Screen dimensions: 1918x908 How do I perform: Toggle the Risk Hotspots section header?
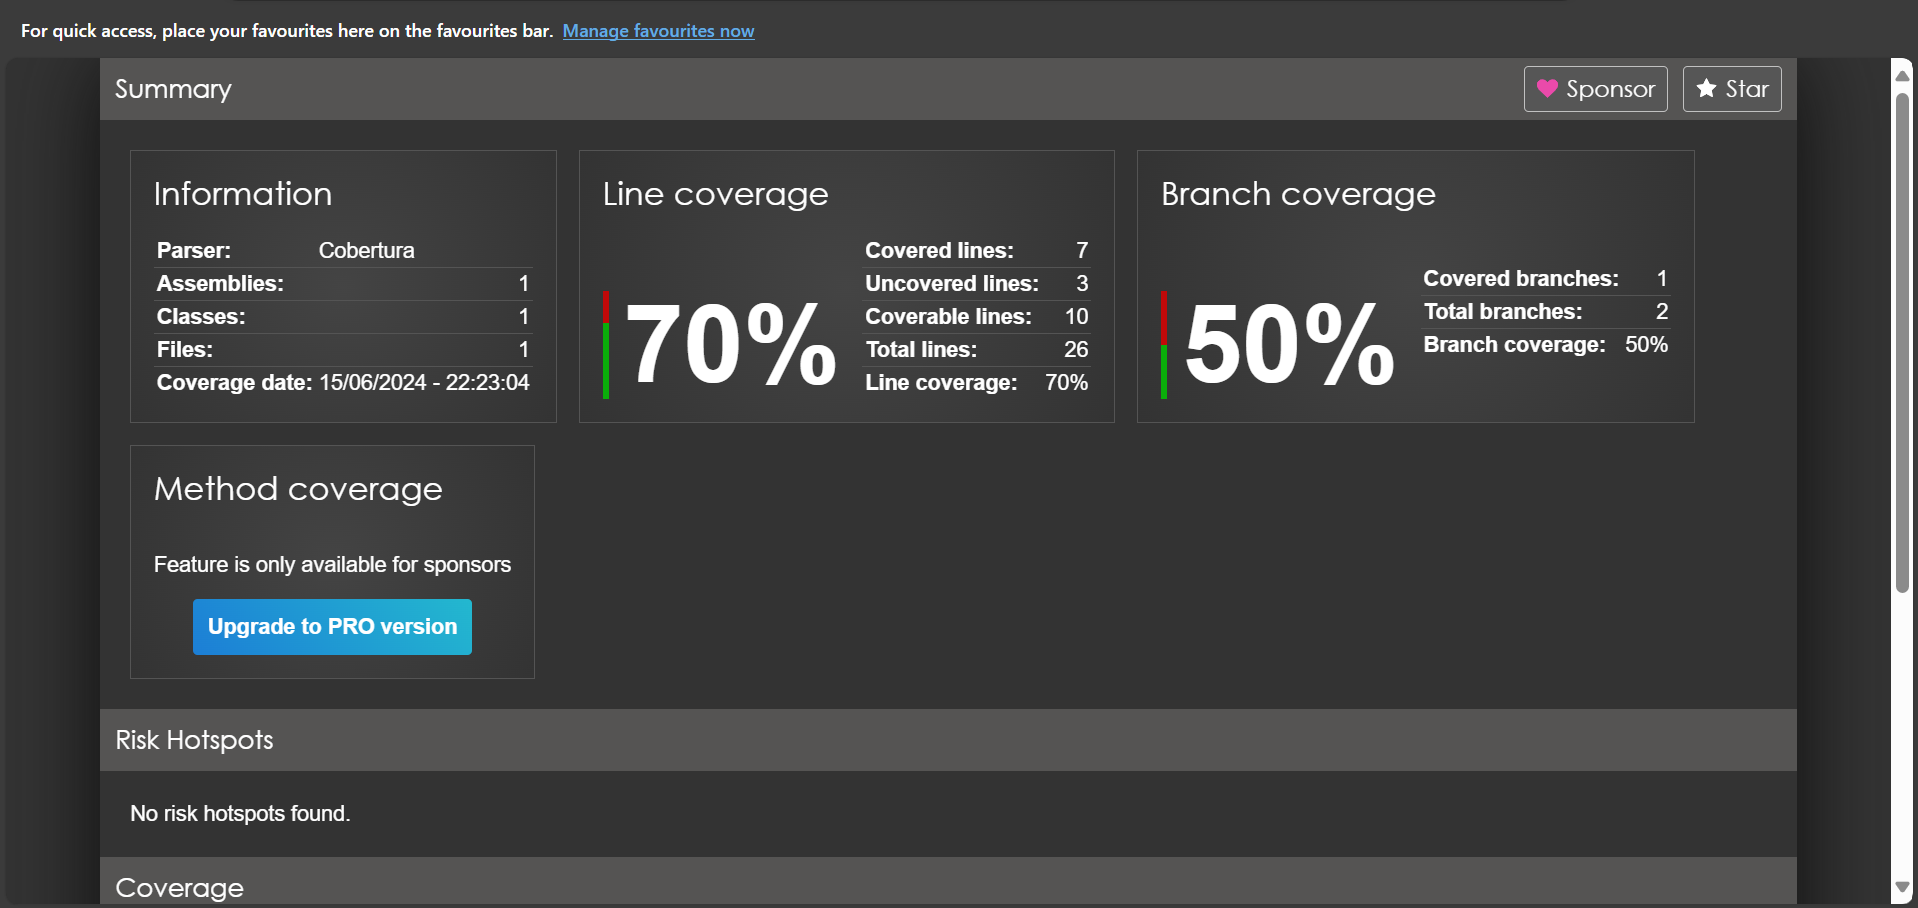(x=194, y=740)
